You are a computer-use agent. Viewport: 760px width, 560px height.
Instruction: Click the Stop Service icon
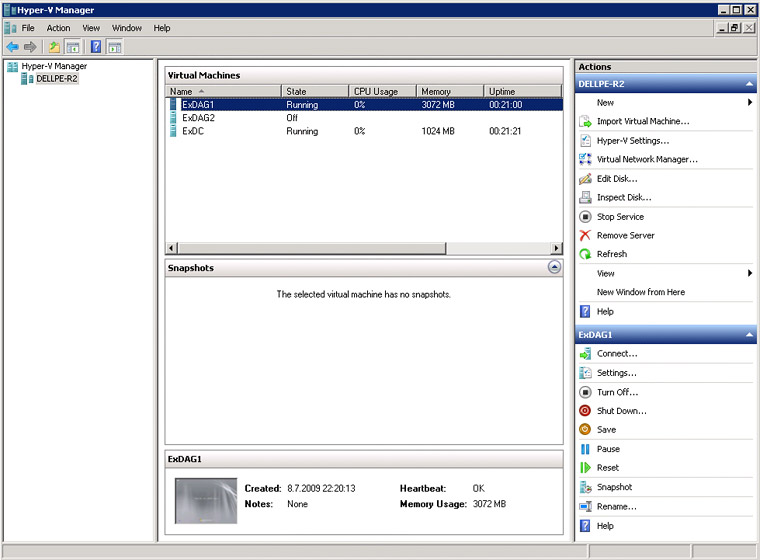585,217
